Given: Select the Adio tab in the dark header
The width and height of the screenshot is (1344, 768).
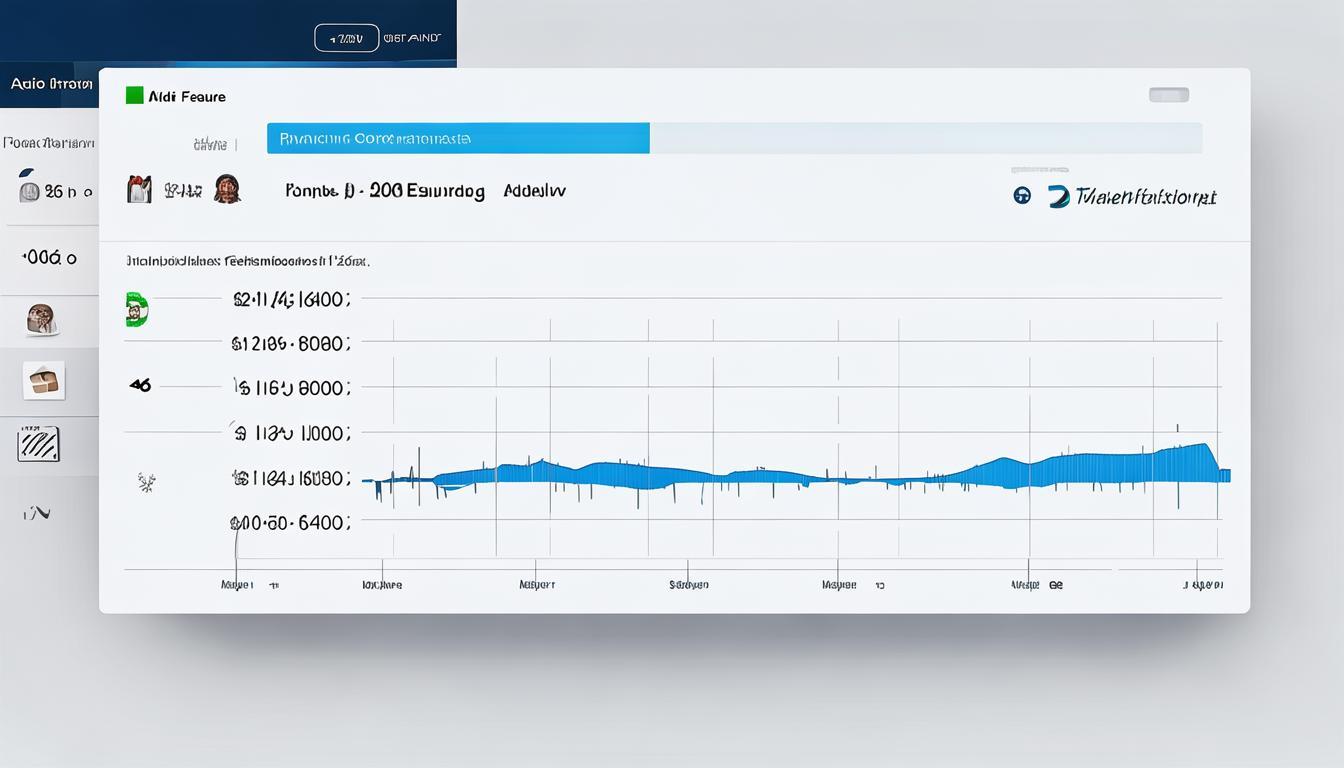Looking at the screenshot, I should point(50,84).
